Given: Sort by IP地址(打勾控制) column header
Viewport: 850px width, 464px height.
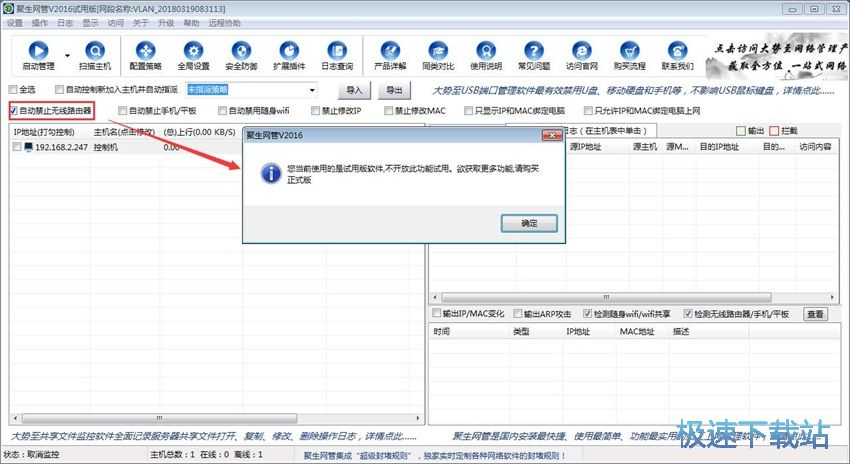Looking at the screenshot, I should coord(50,132).
